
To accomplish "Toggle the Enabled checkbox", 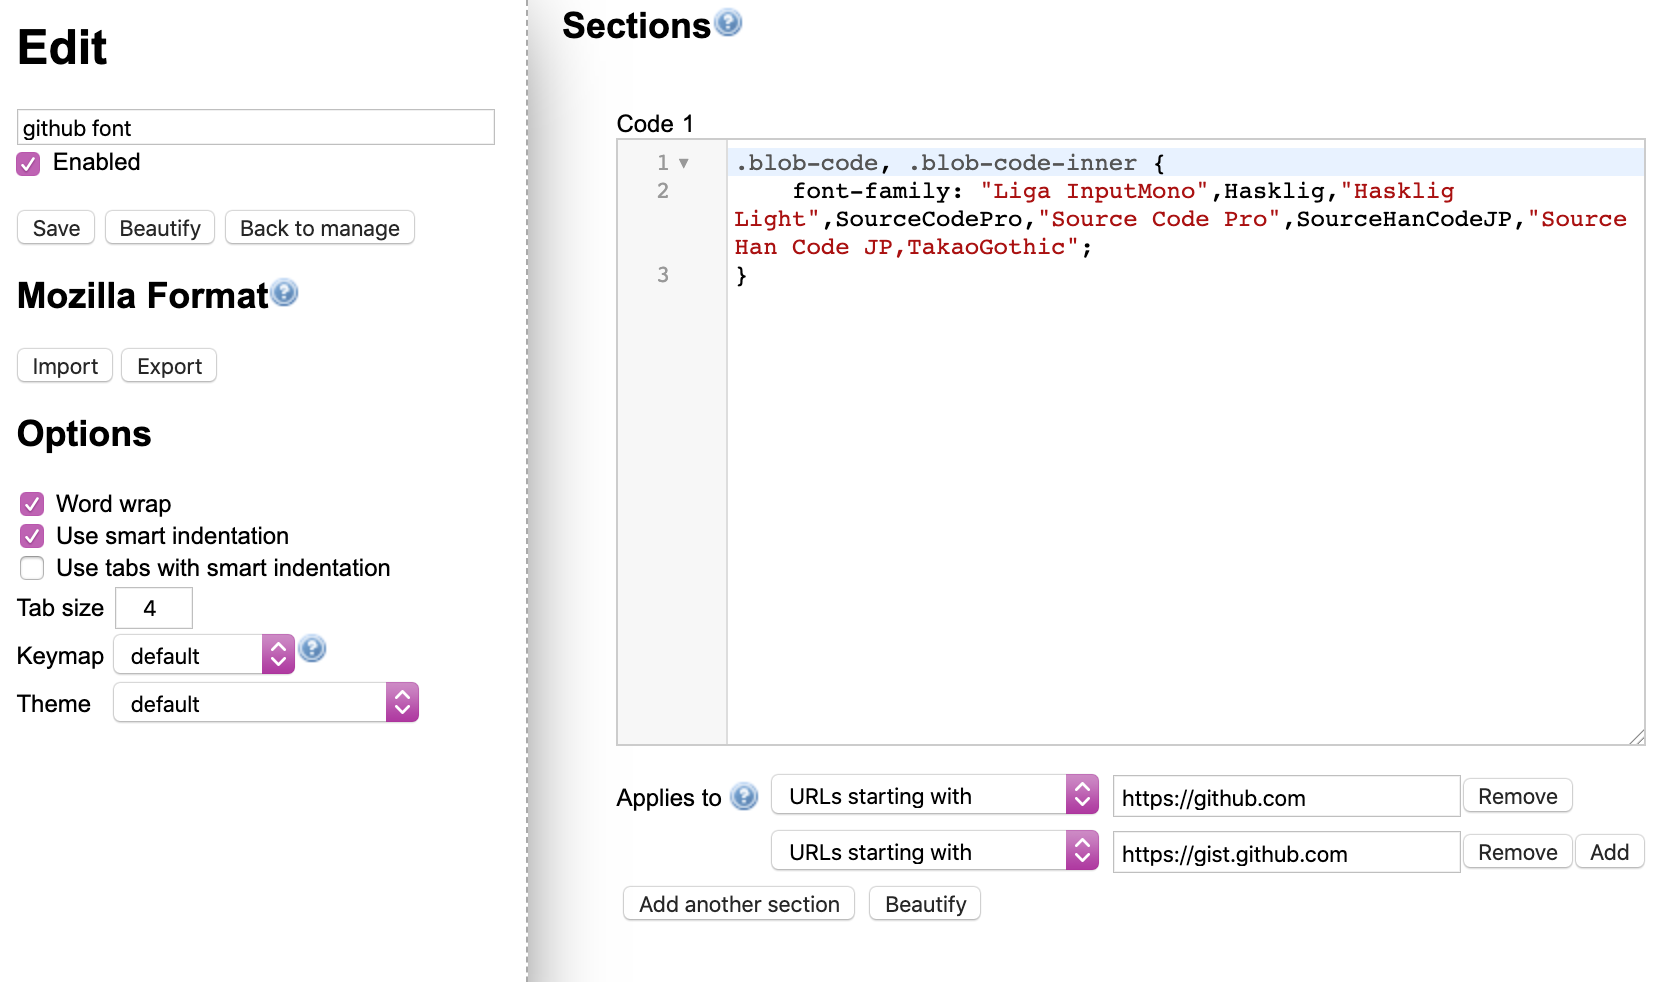I will pos(28,163).
